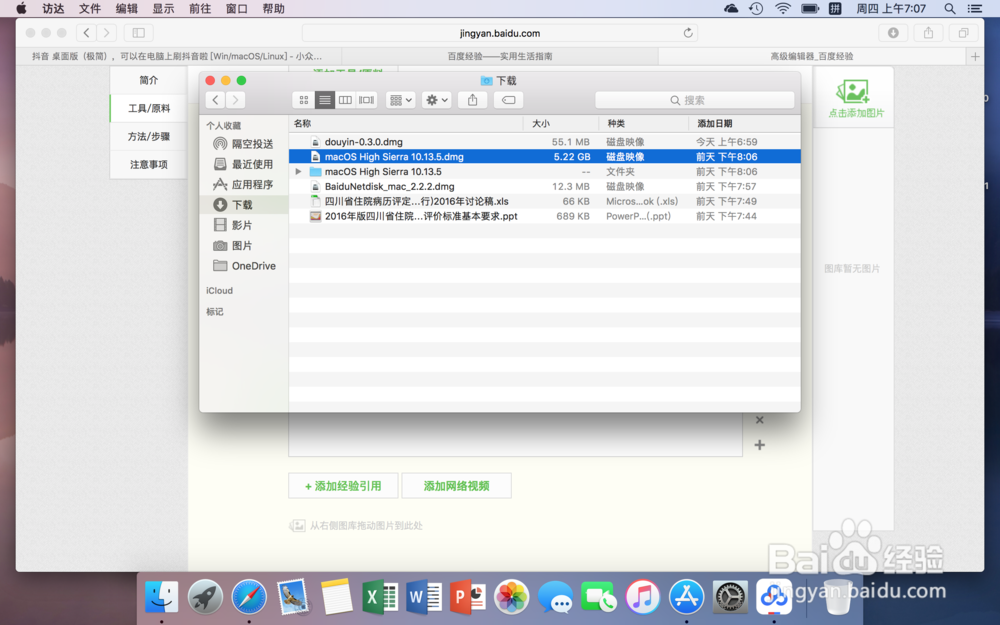
Task: Open the 编辑 menu
Action: click(127, 8)
